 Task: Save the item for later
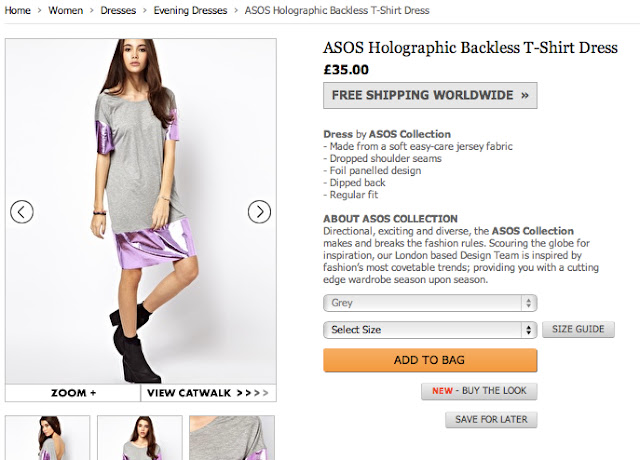click(x=491, y=420)
